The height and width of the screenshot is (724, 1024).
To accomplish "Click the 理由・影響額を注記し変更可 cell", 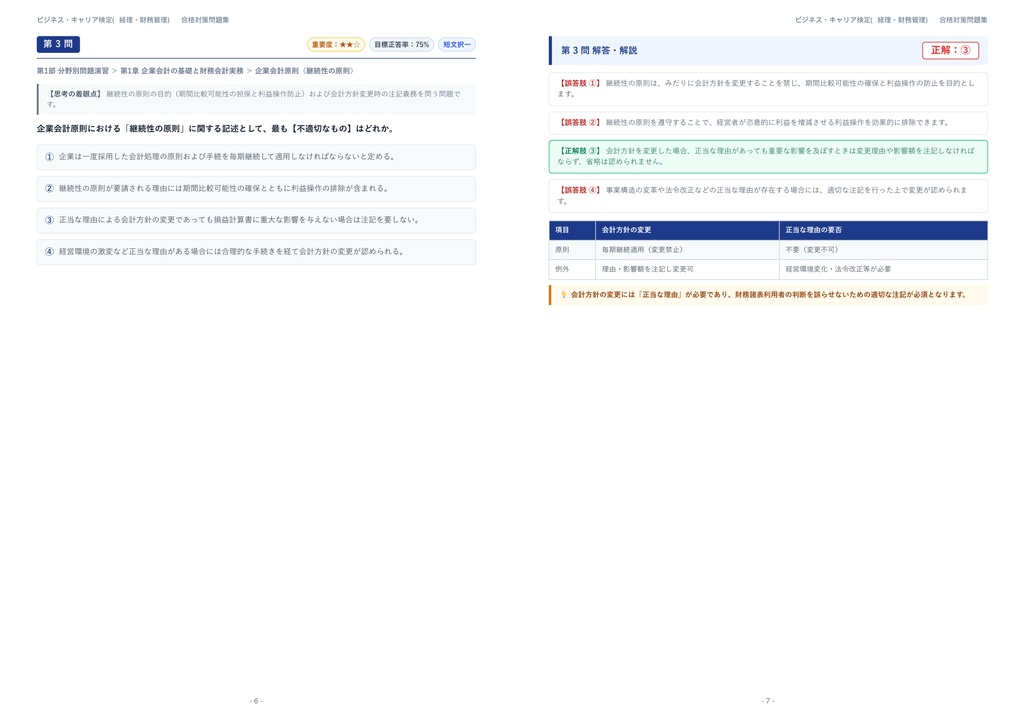I will [x=687, y=269].
